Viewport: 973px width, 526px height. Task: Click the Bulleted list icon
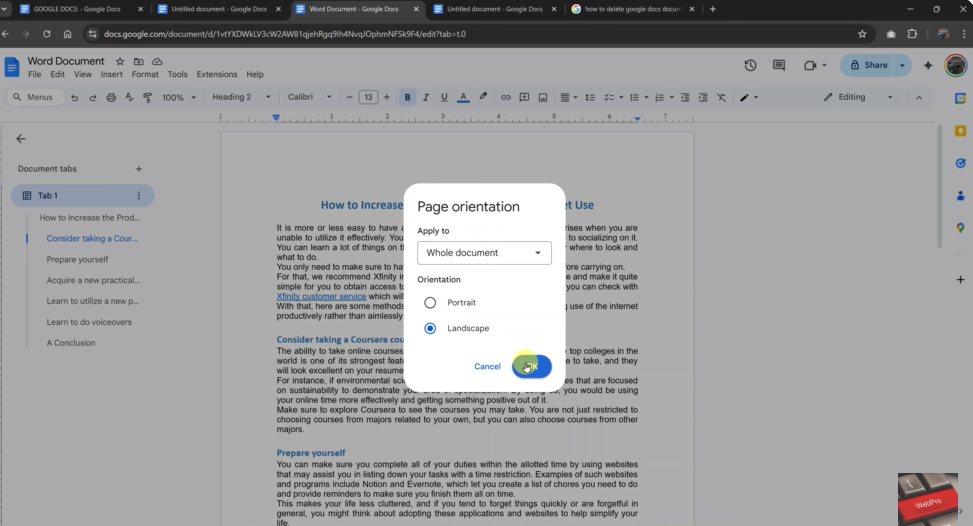634,97
